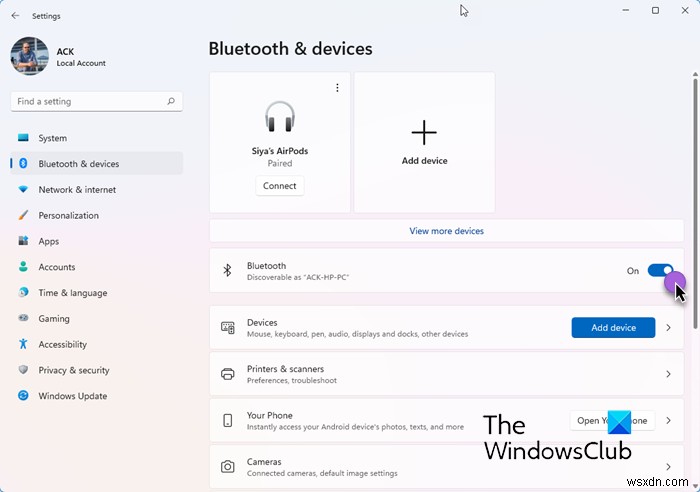Screen dimensions: 700x492
Task: Click the Windows Update sync icon
Action: click(x=23, y=396)
